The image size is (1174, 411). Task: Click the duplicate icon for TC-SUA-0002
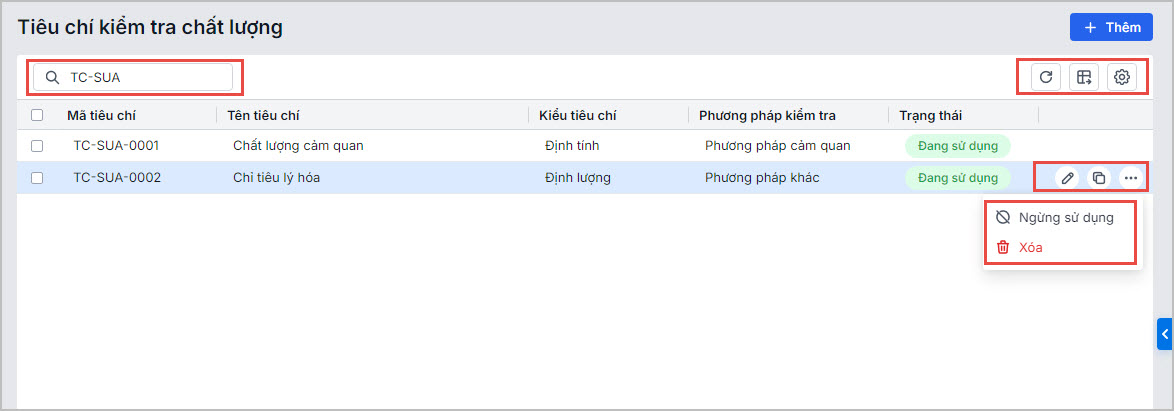coord(1099,178)
